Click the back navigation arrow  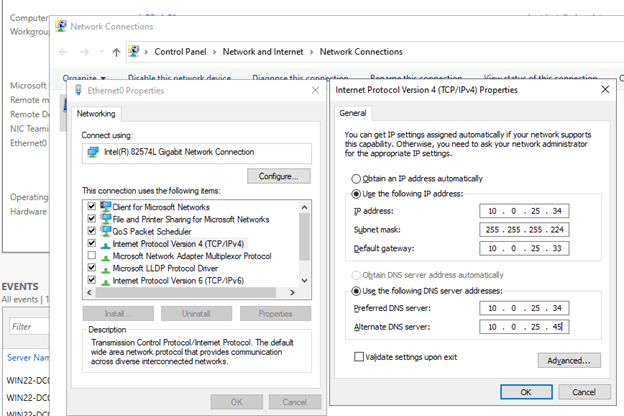(x=63, y=51)
